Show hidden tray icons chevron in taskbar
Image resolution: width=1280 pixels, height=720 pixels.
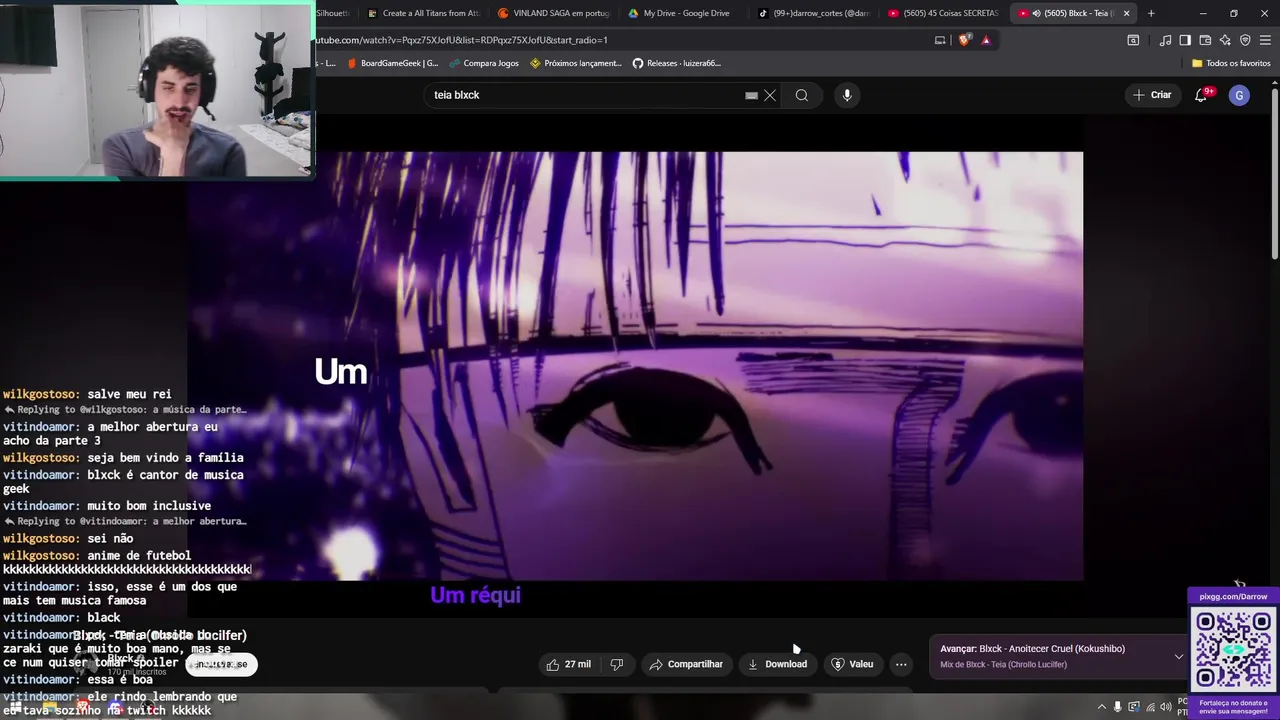point(1100,707)
